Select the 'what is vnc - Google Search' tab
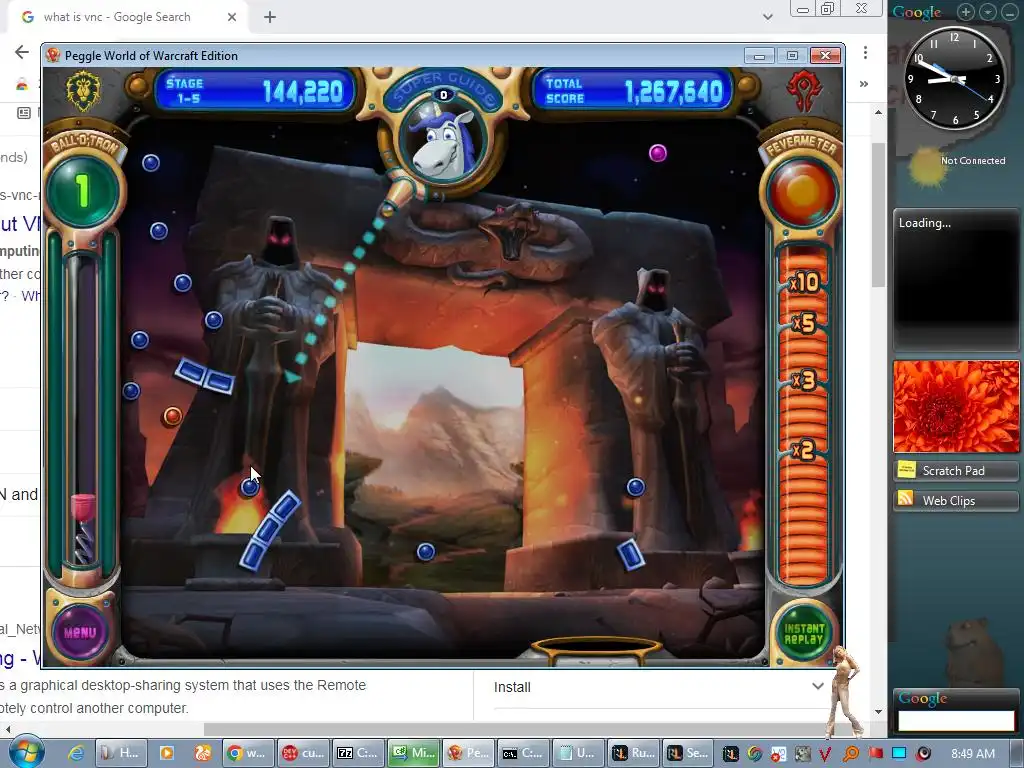This screenshot has height=768, width=1024. coord(117,17)
